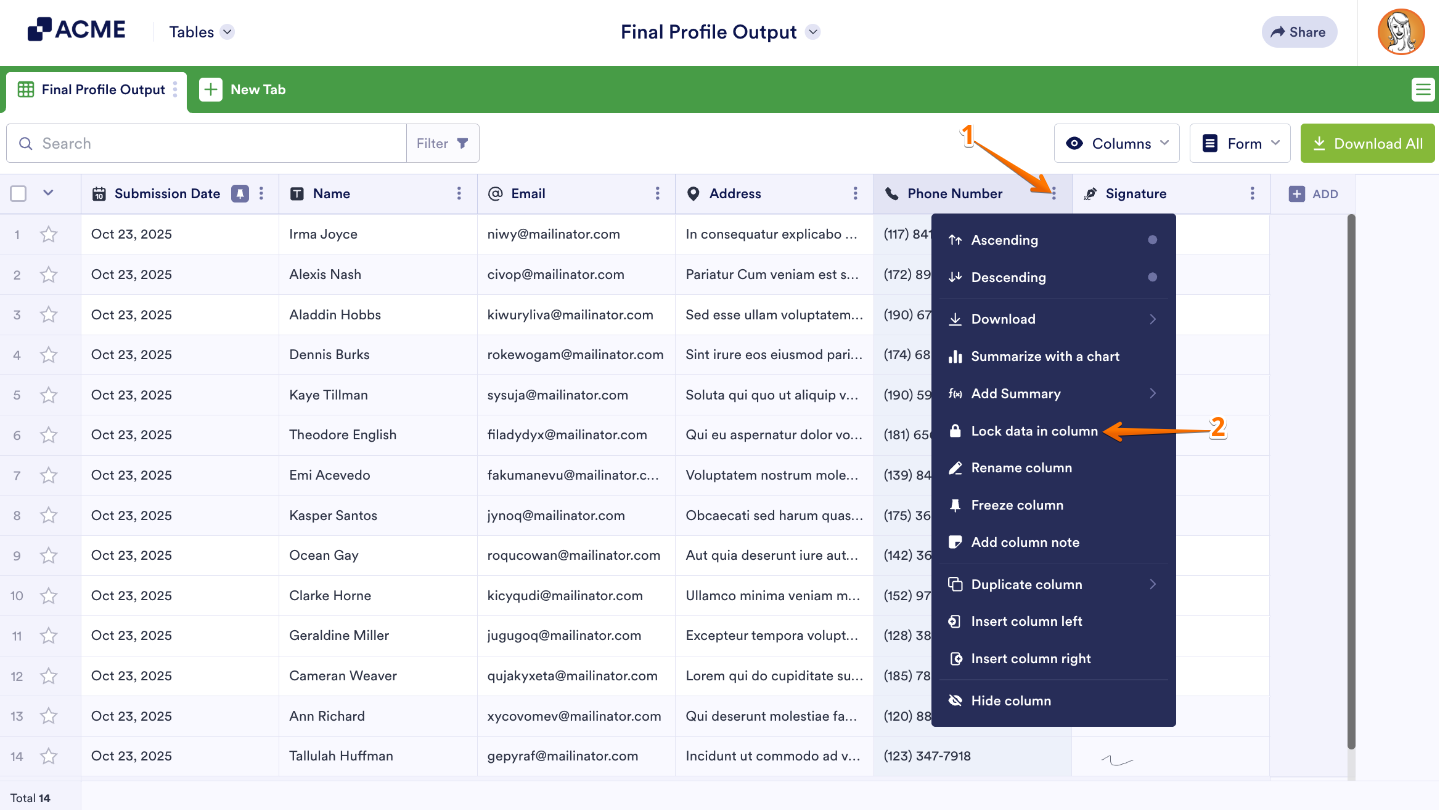Click the Address column header label
The image size is (1439, 810).
[735, 194]
